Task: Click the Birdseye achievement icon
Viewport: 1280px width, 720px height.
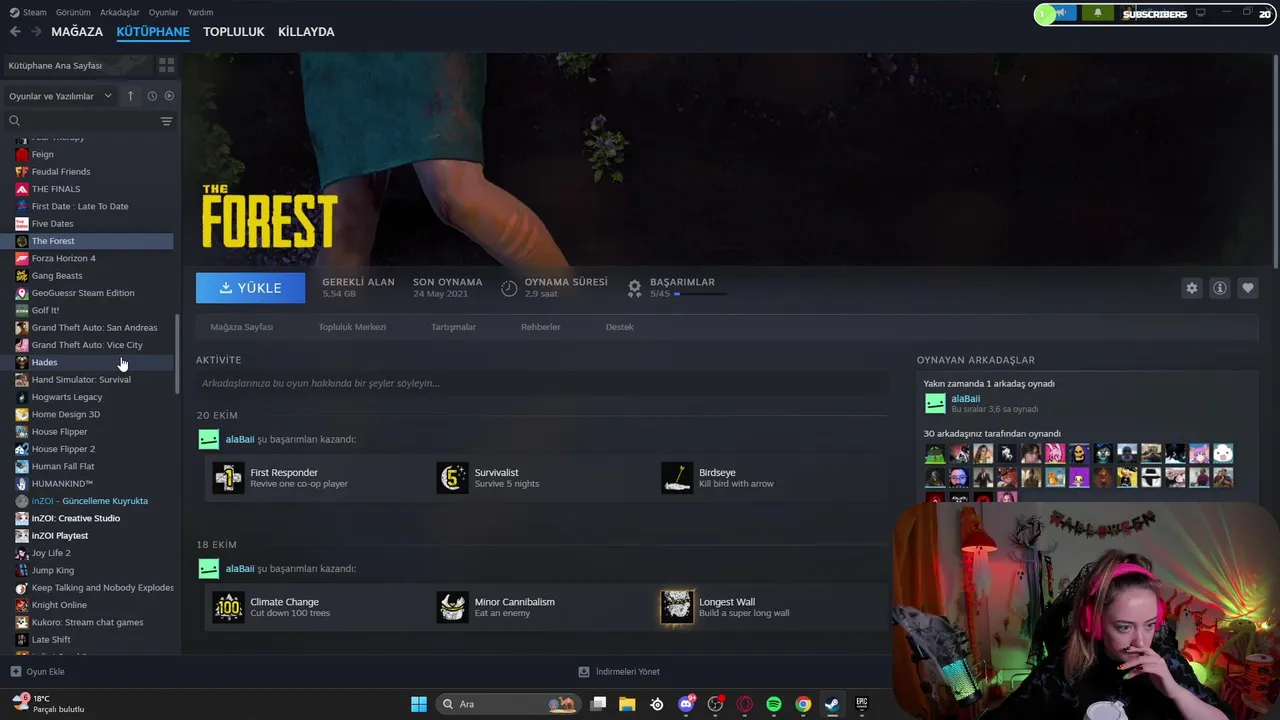Action: pos(677,478)
